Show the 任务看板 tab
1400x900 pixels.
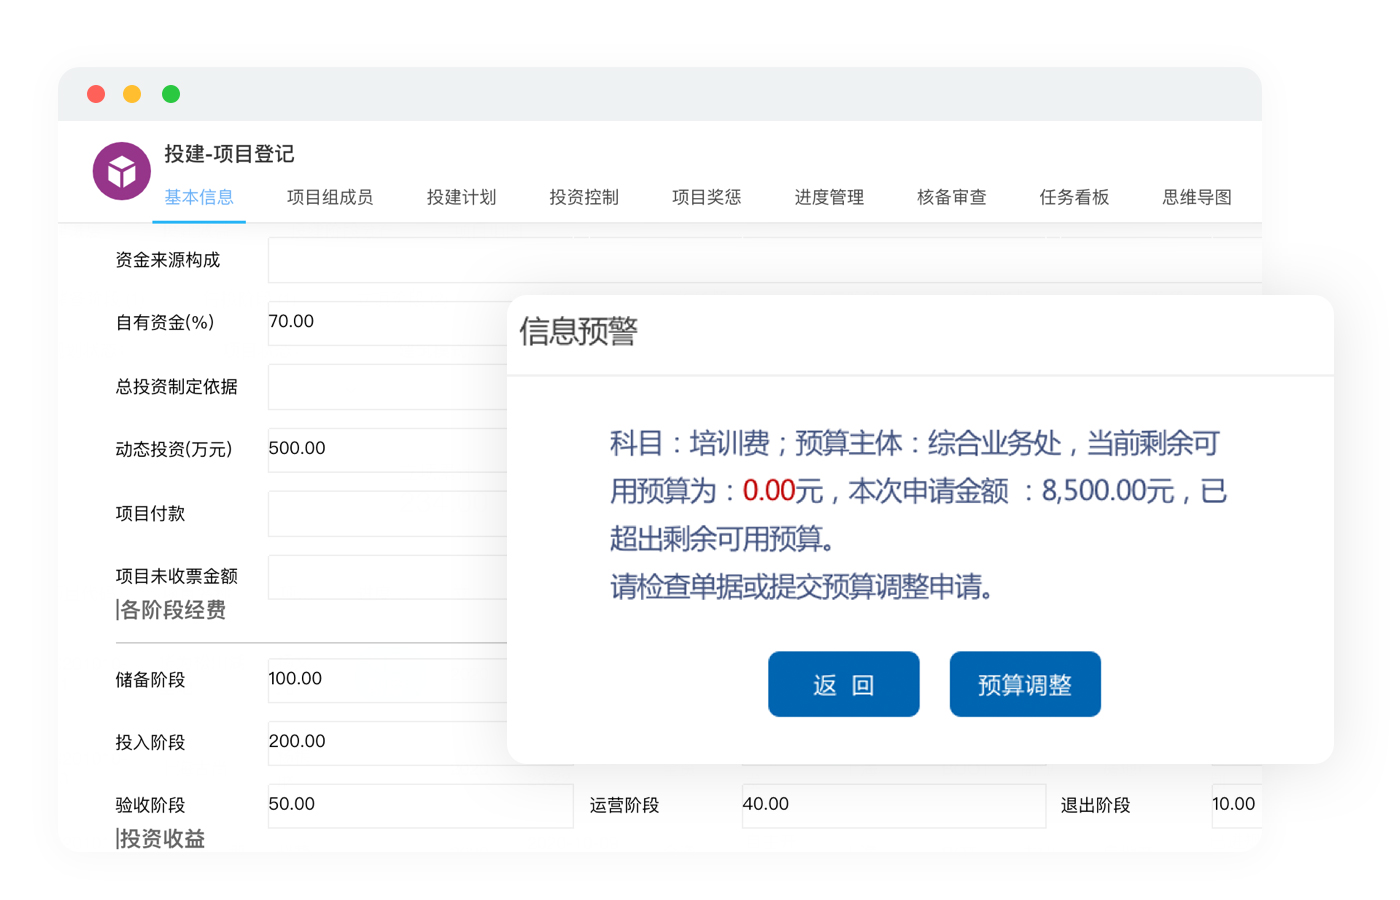click(x=1074, y=197)
